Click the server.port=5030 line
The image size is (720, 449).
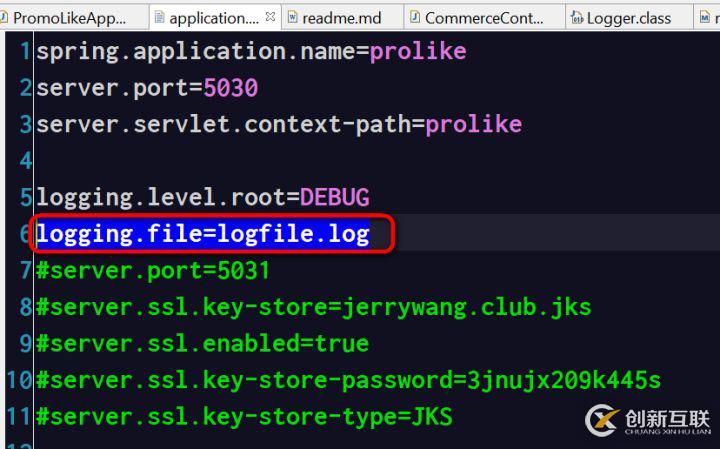(147, 87)
